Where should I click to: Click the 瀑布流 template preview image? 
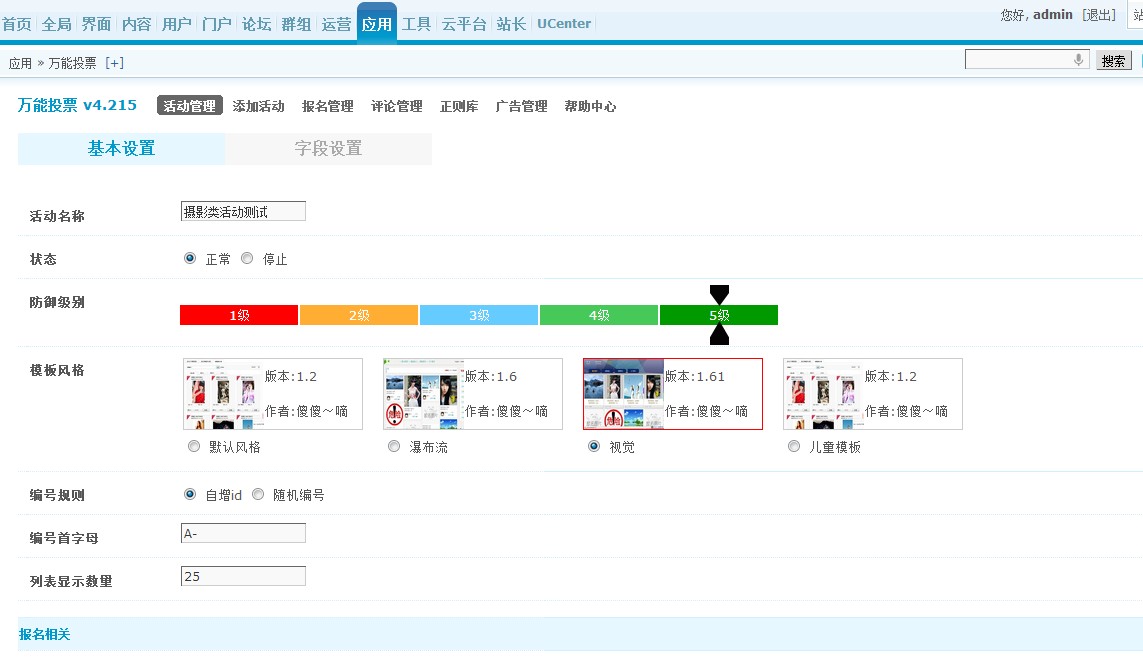point(422,393)
